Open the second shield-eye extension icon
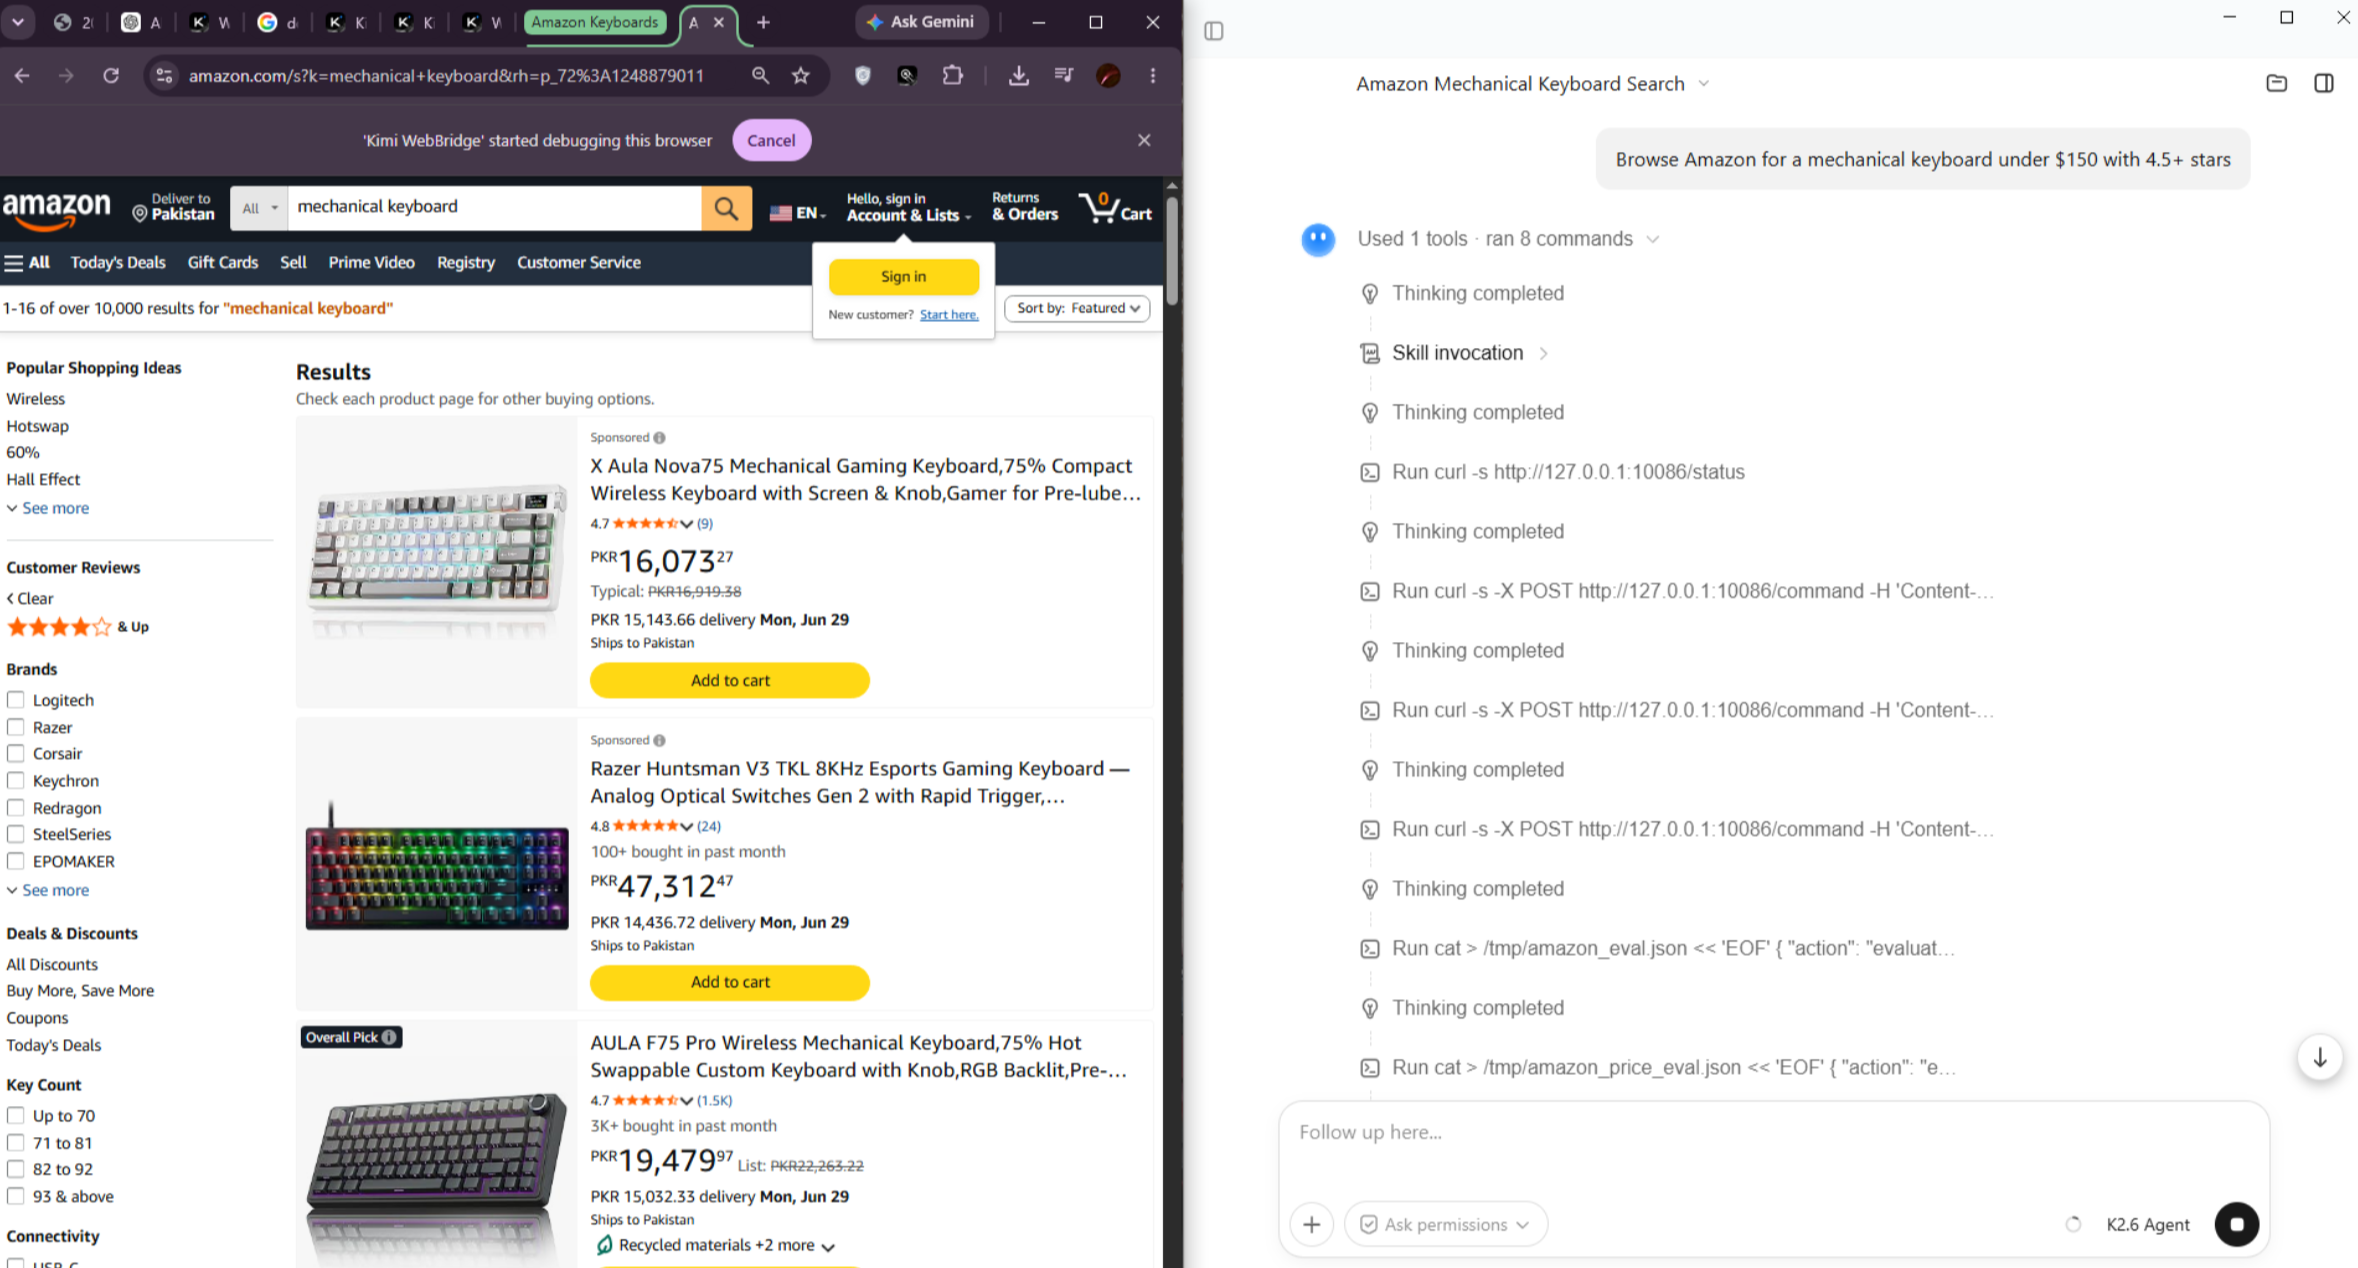This screenshot has width=2358, height=1268. tap(907, 76)
